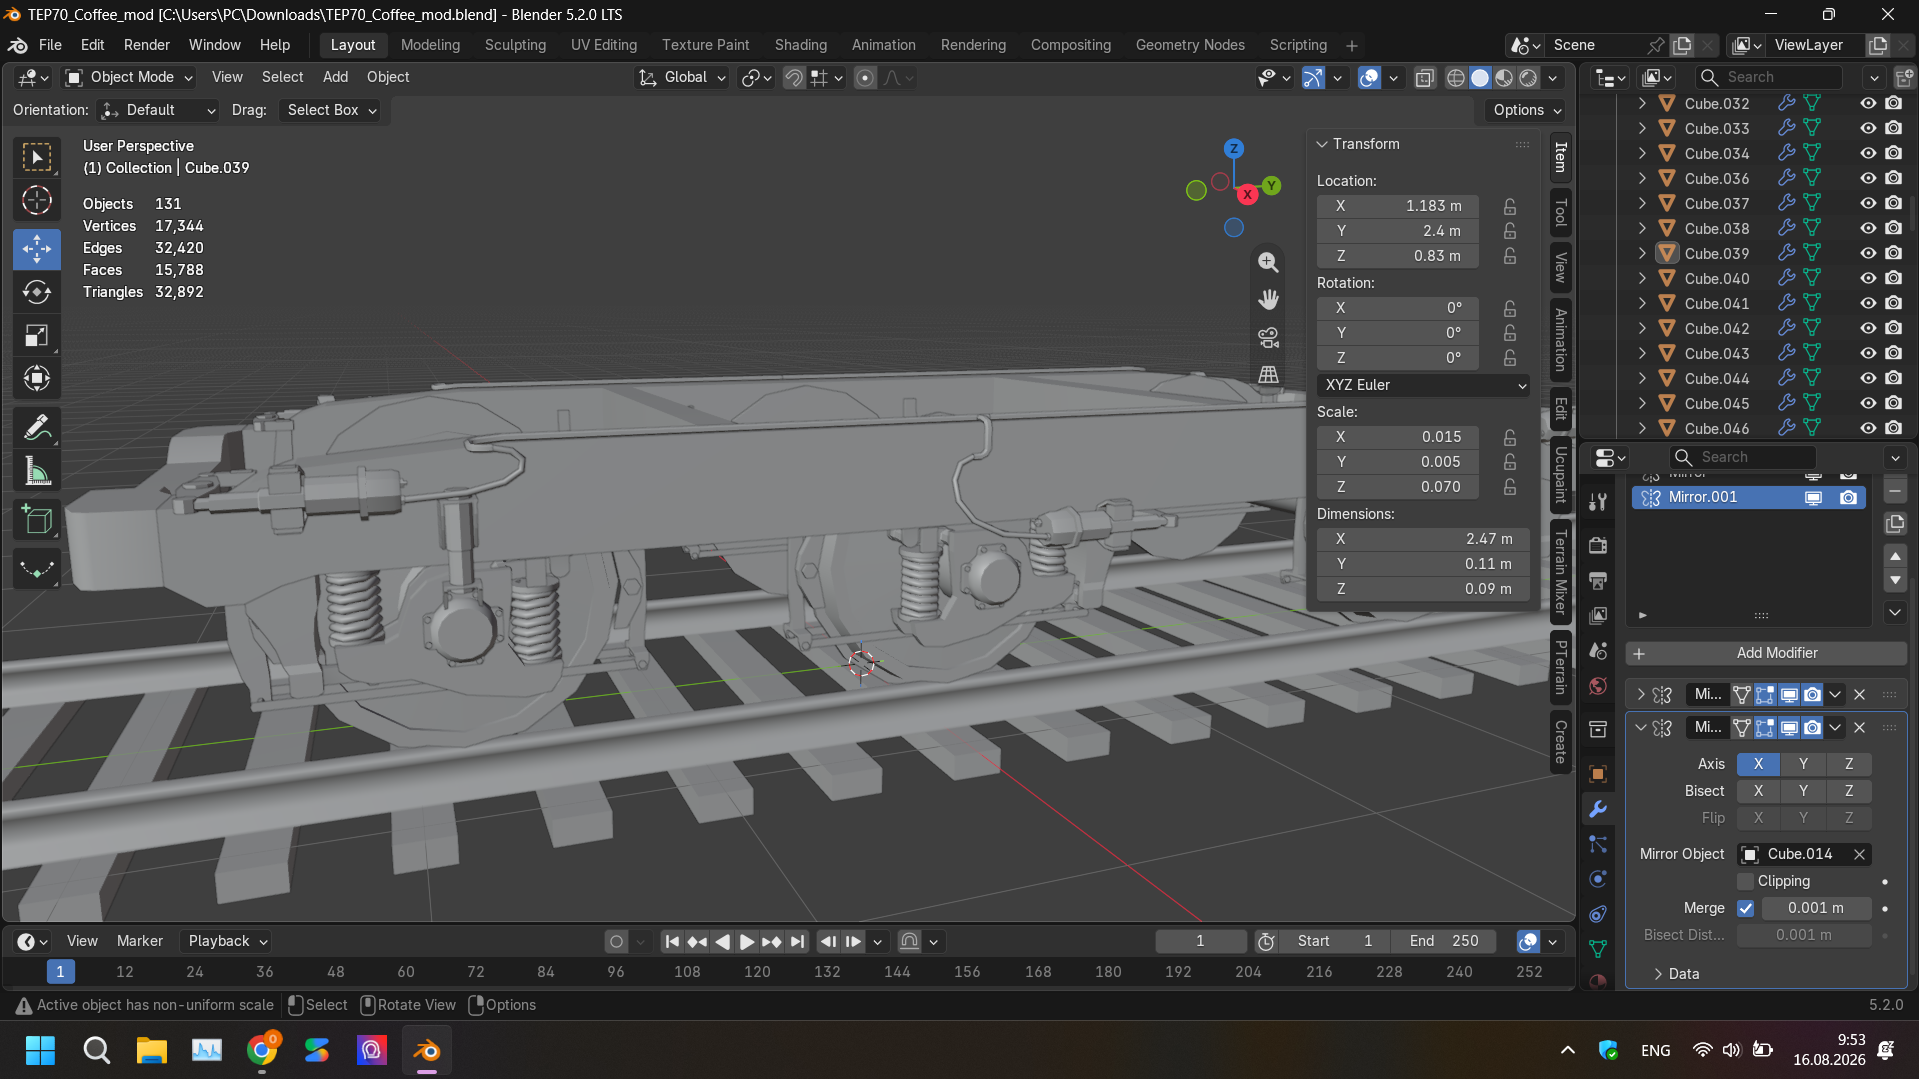
Task: Open the Object Data mesh properties tab
Action: coord(1598,948)
